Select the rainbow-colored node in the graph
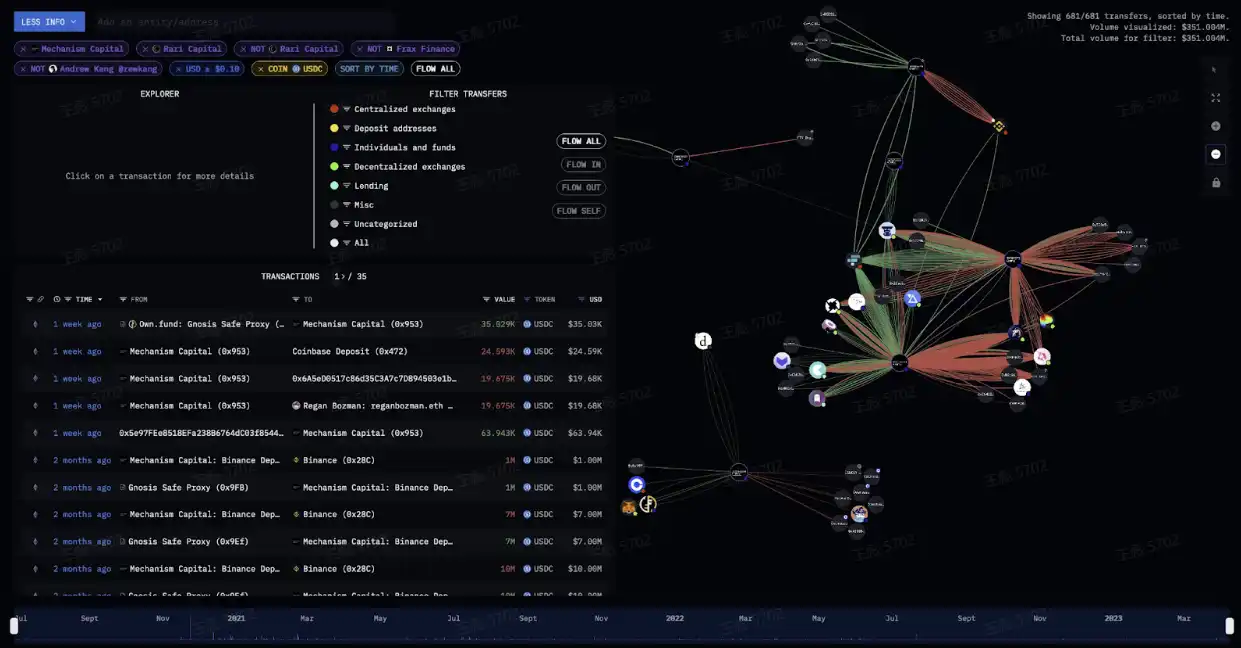The width and height of the screenshot is (1241, 648). coord(1046,321)
